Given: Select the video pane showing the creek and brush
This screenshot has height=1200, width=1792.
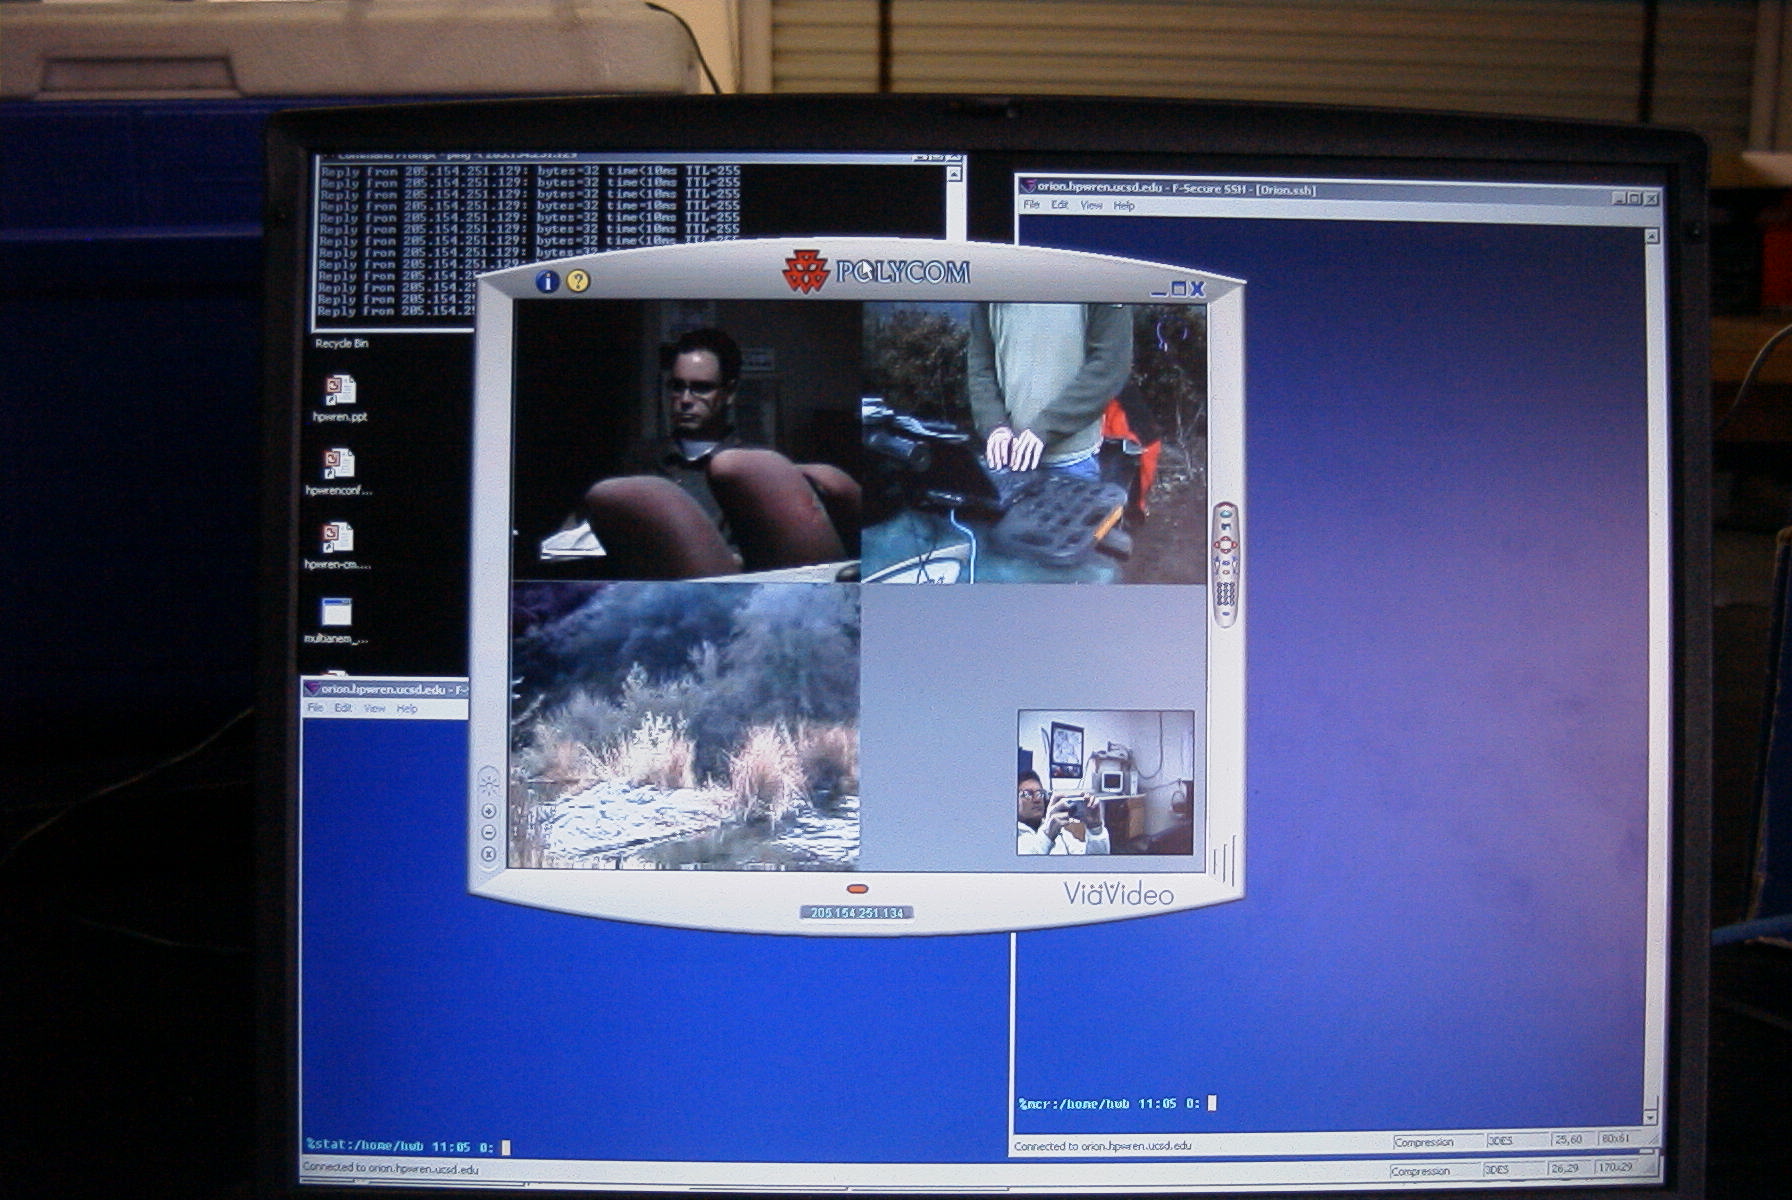Looking at the screenshot, I should click(x=684, y=726).
